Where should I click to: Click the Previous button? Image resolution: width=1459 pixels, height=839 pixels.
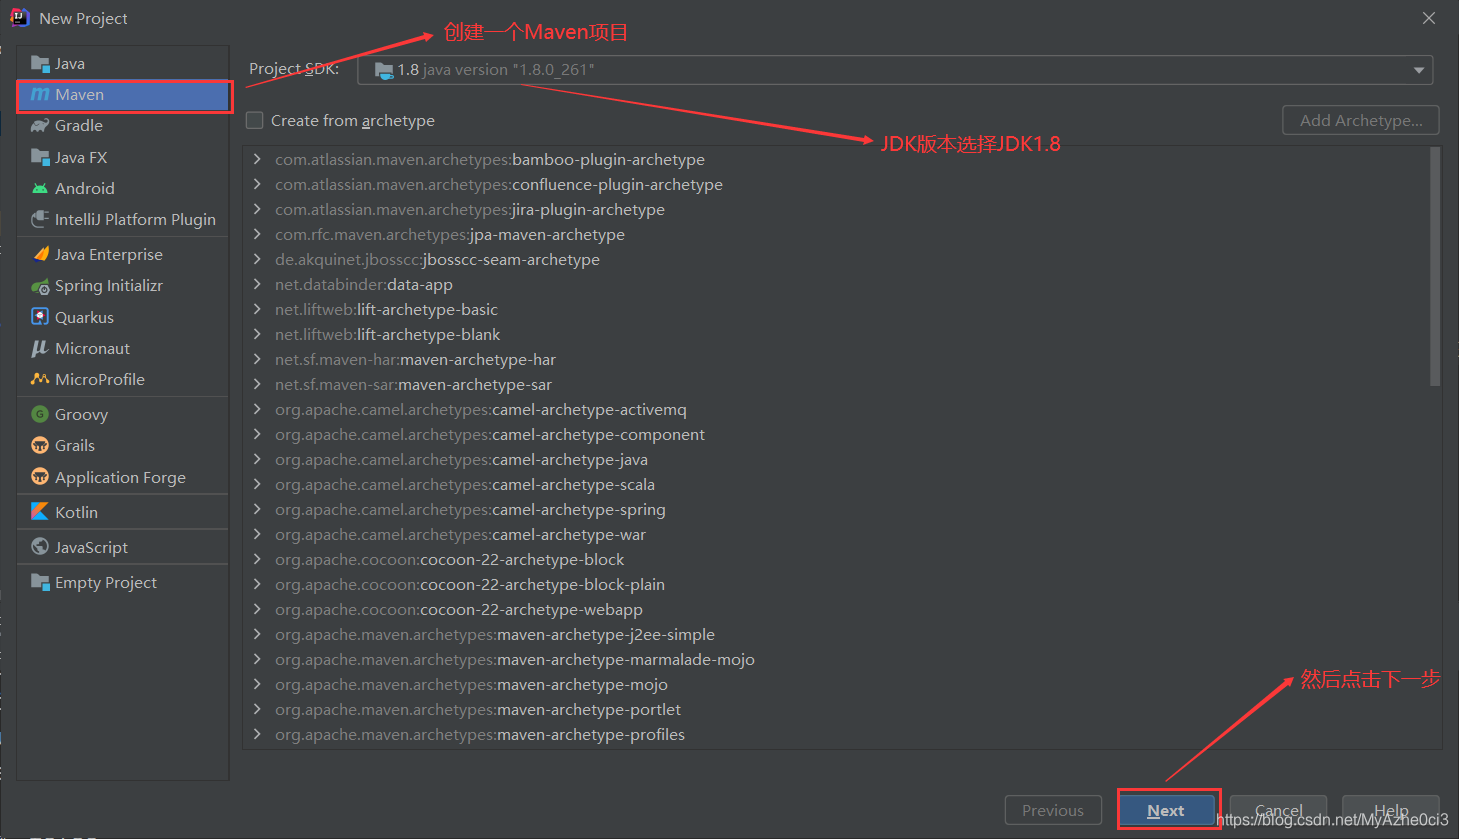[x=1053, y=810]
